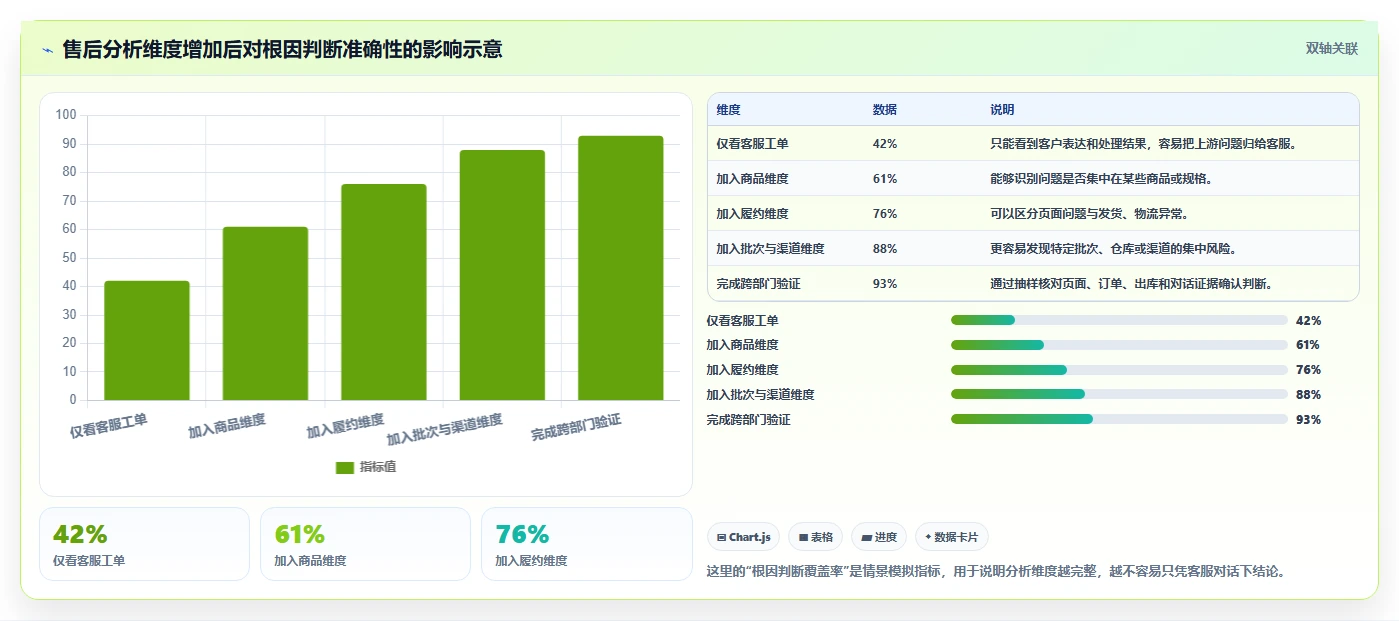
Task: Click the description about 上游问题归给客服
Action: [1143, 144]
